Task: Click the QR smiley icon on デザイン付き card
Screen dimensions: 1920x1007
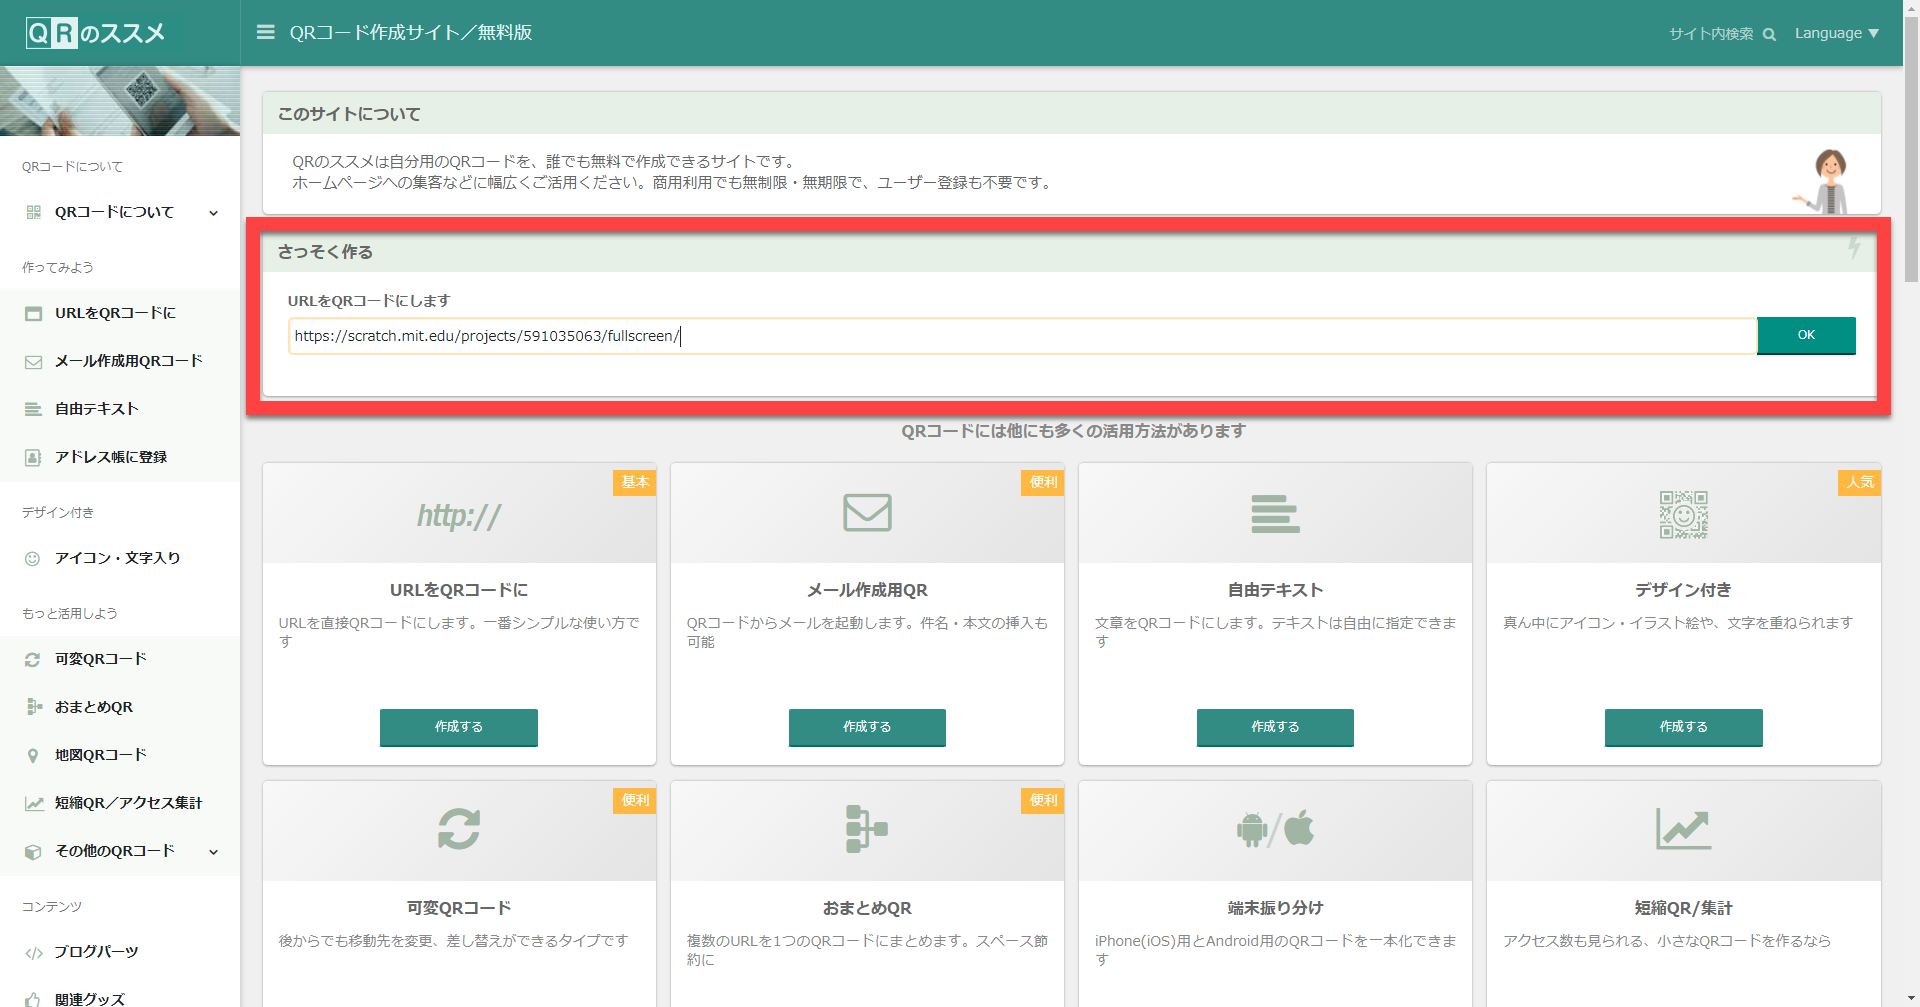Action: click(x=1683, y=514)
